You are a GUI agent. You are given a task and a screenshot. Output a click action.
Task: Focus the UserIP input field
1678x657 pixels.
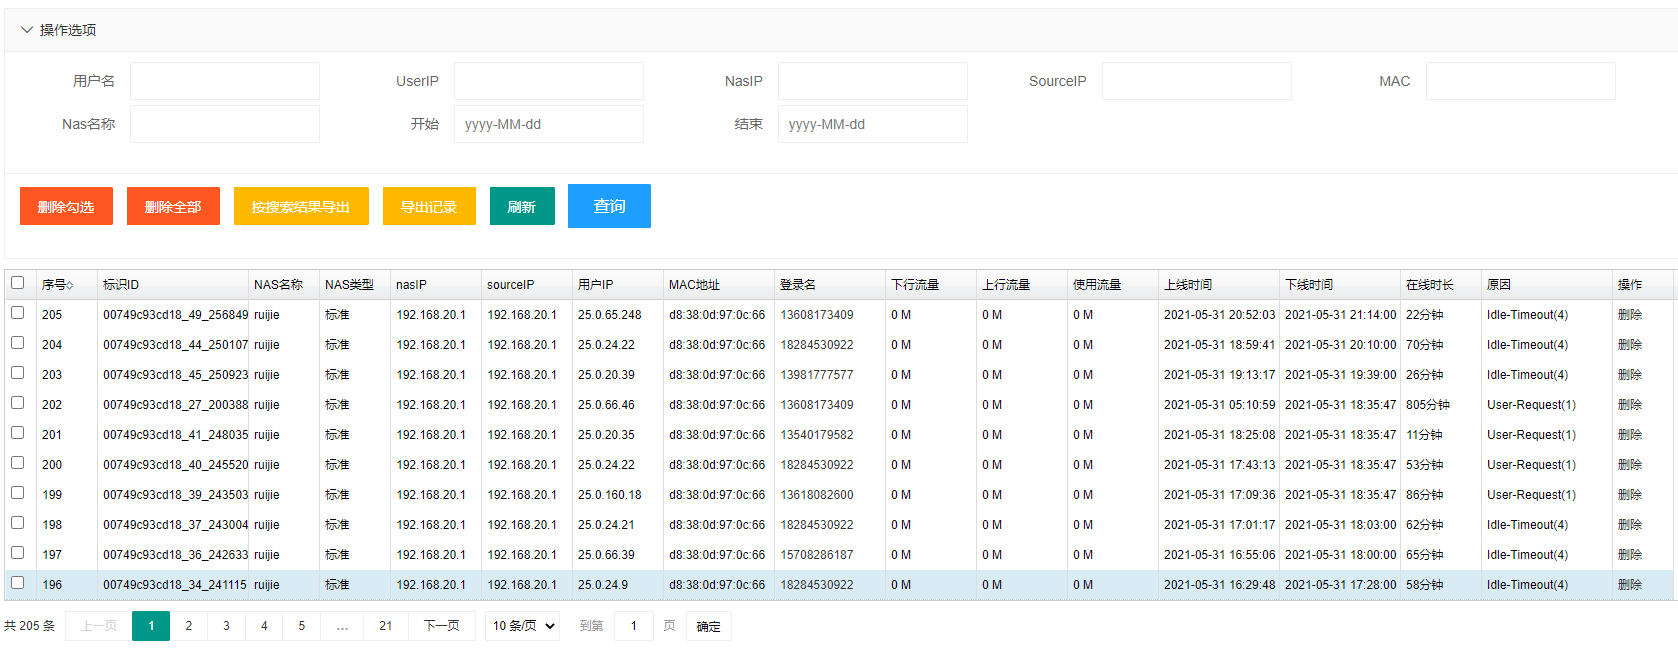pyautogui.click(x=549, y=81)
